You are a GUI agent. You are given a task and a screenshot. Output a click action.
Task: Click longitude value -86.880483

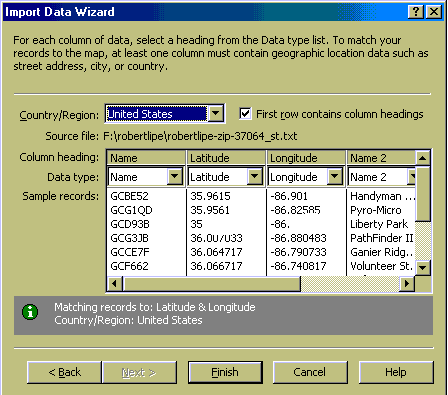point(298,238)
